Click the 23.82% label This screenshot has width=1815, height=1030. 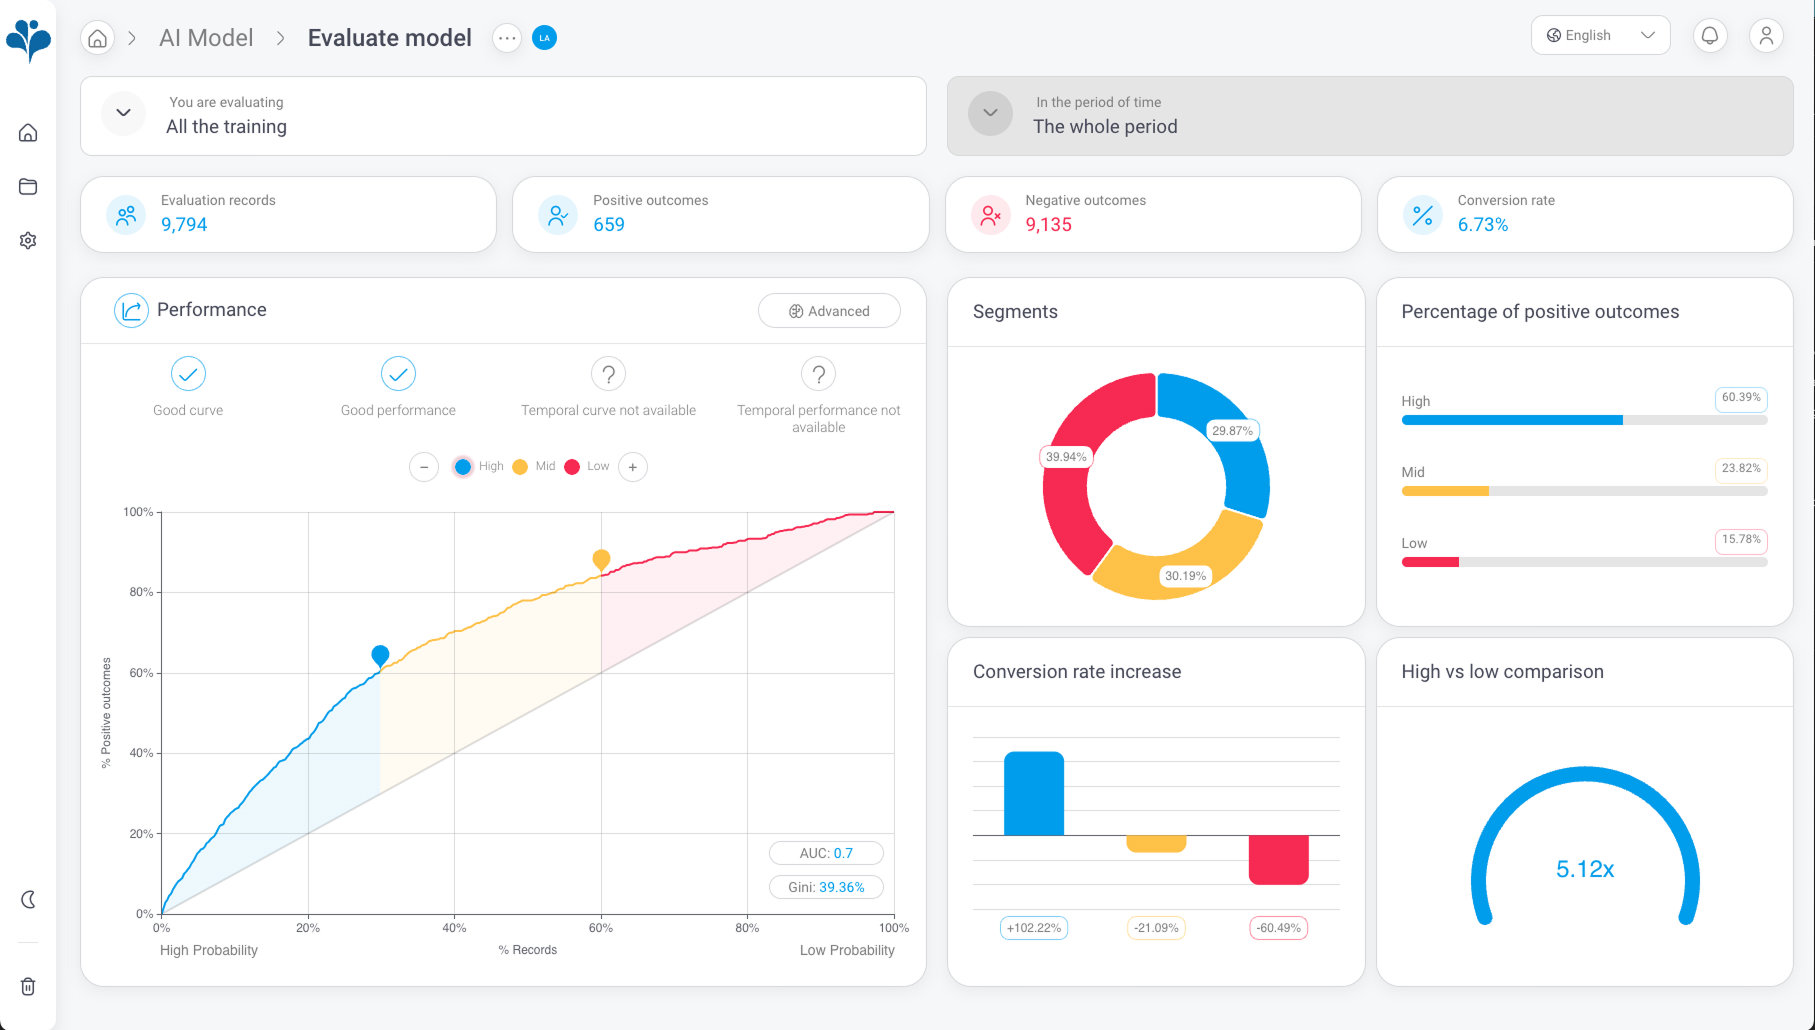click(1741, 469)
